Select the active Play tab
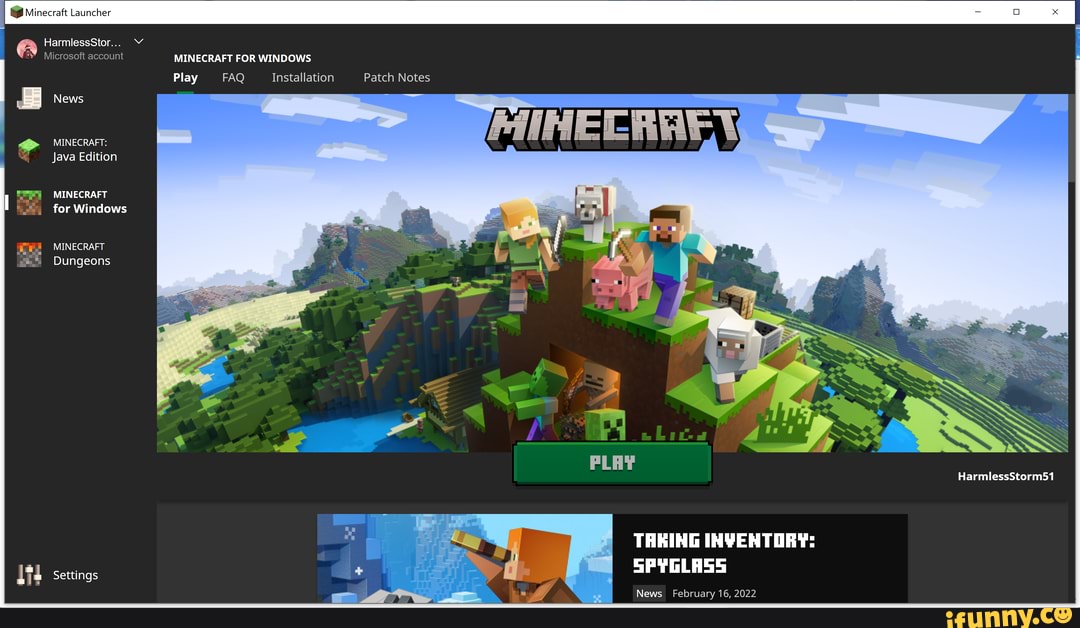Screen dimensions: 1080x628 [185, 77]
